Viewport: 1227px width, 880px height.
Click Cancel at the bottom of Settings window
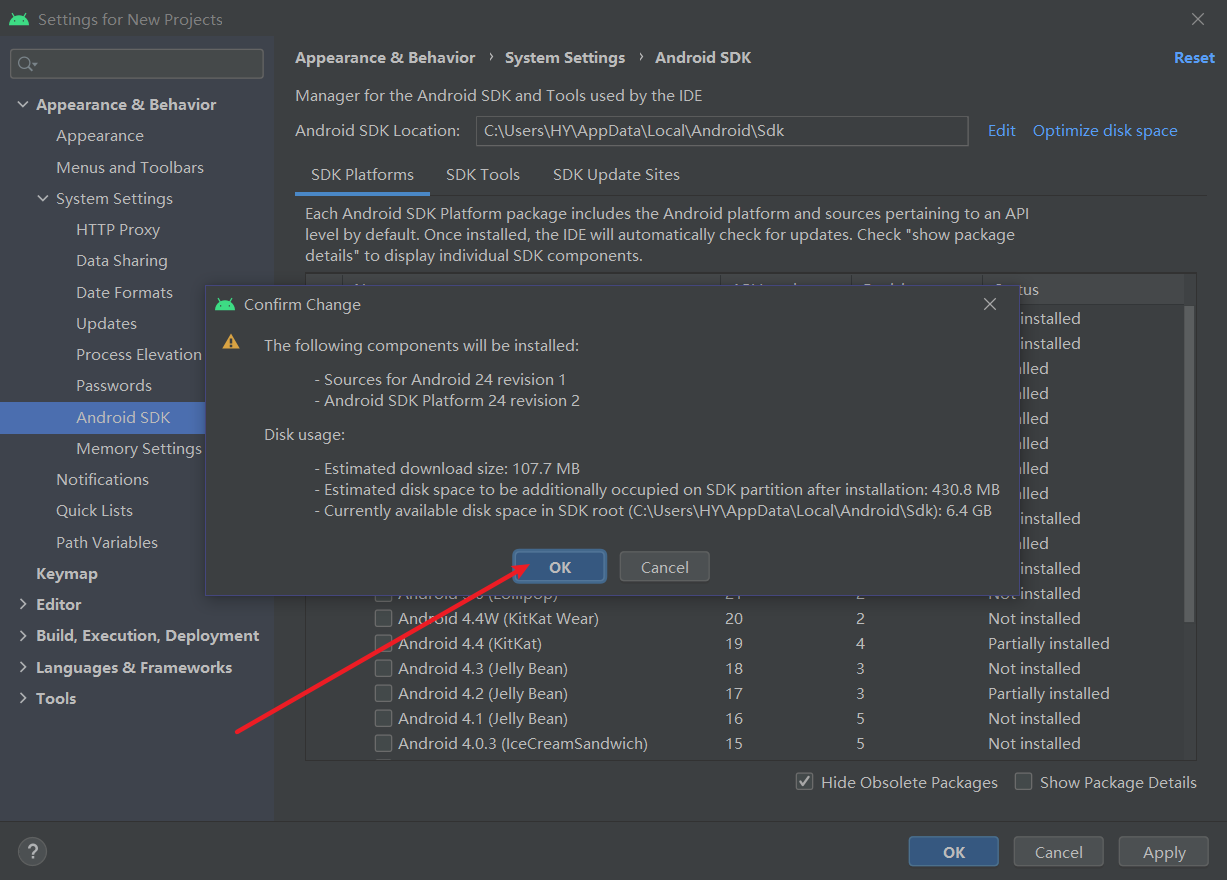pyautogui.click(x=1059, y=852)
